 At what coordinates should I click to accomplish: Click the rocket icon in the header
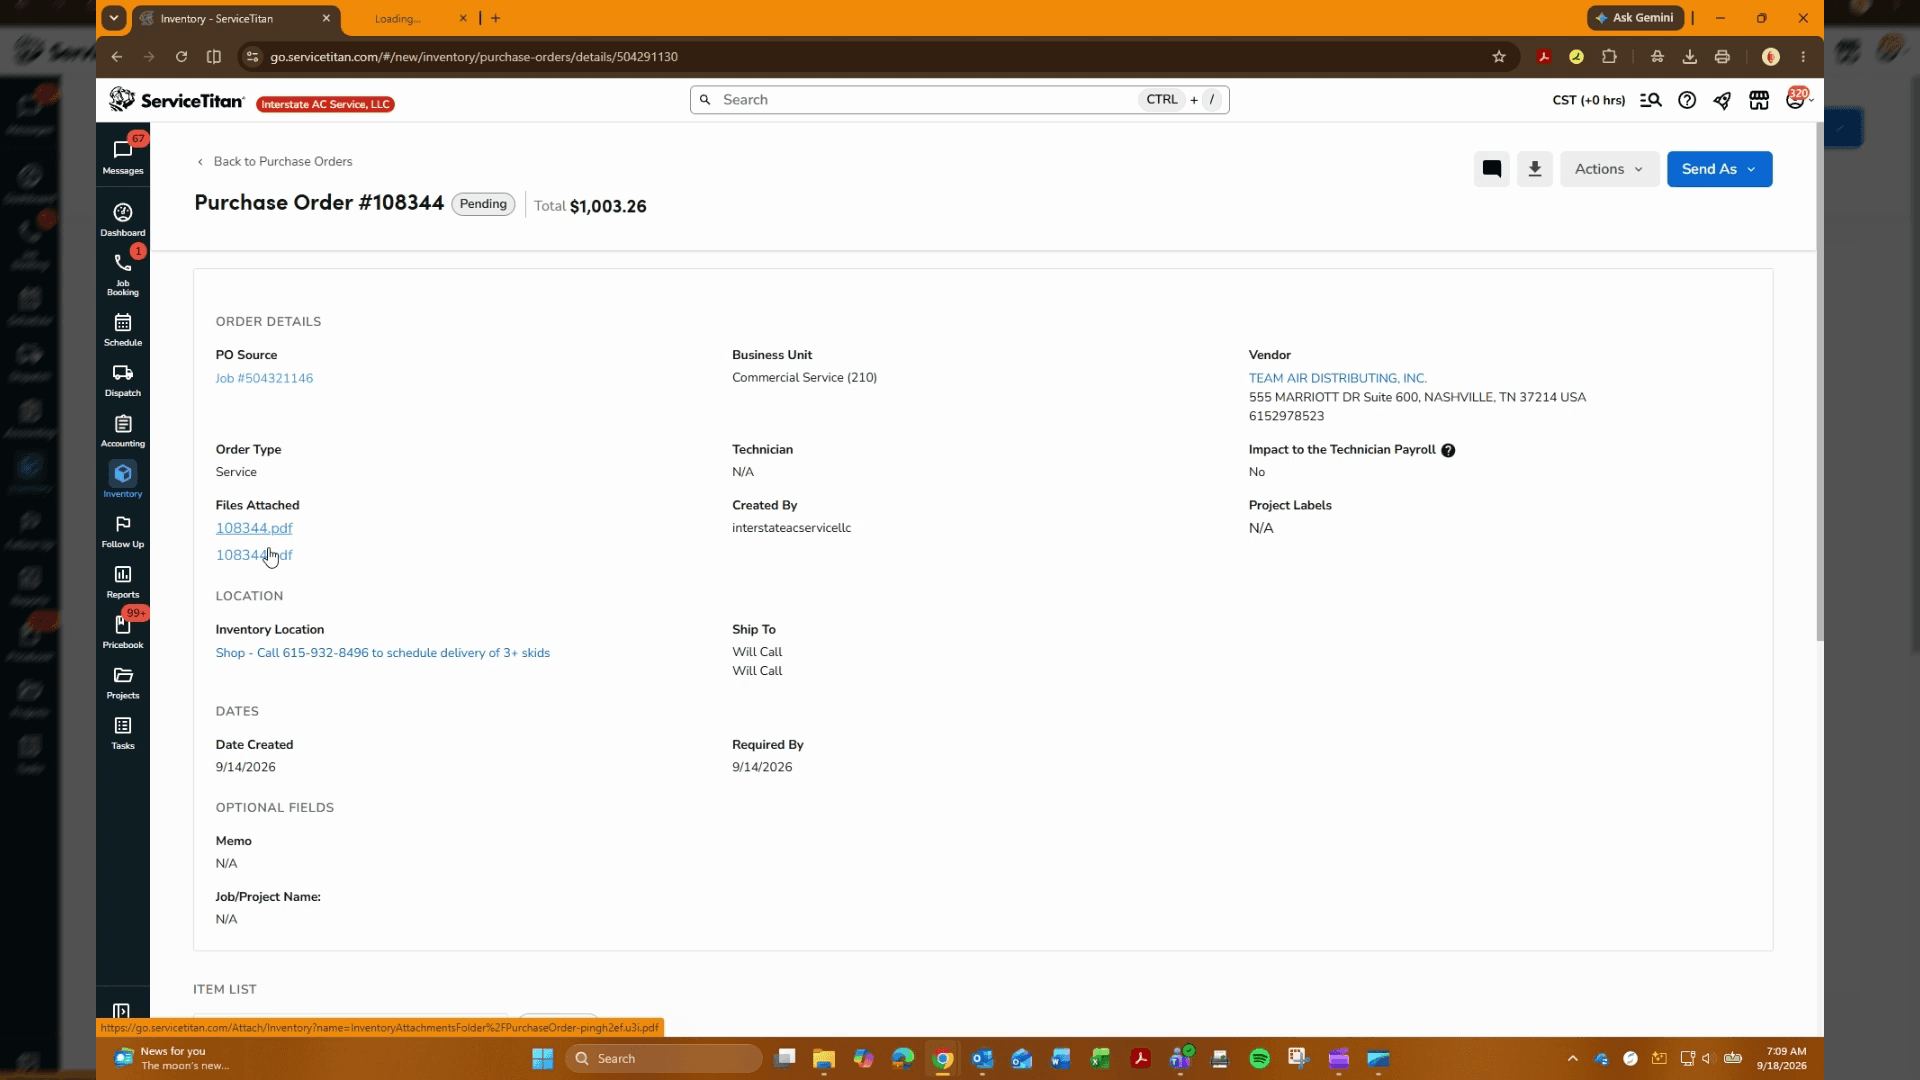tap(1722, 100)
